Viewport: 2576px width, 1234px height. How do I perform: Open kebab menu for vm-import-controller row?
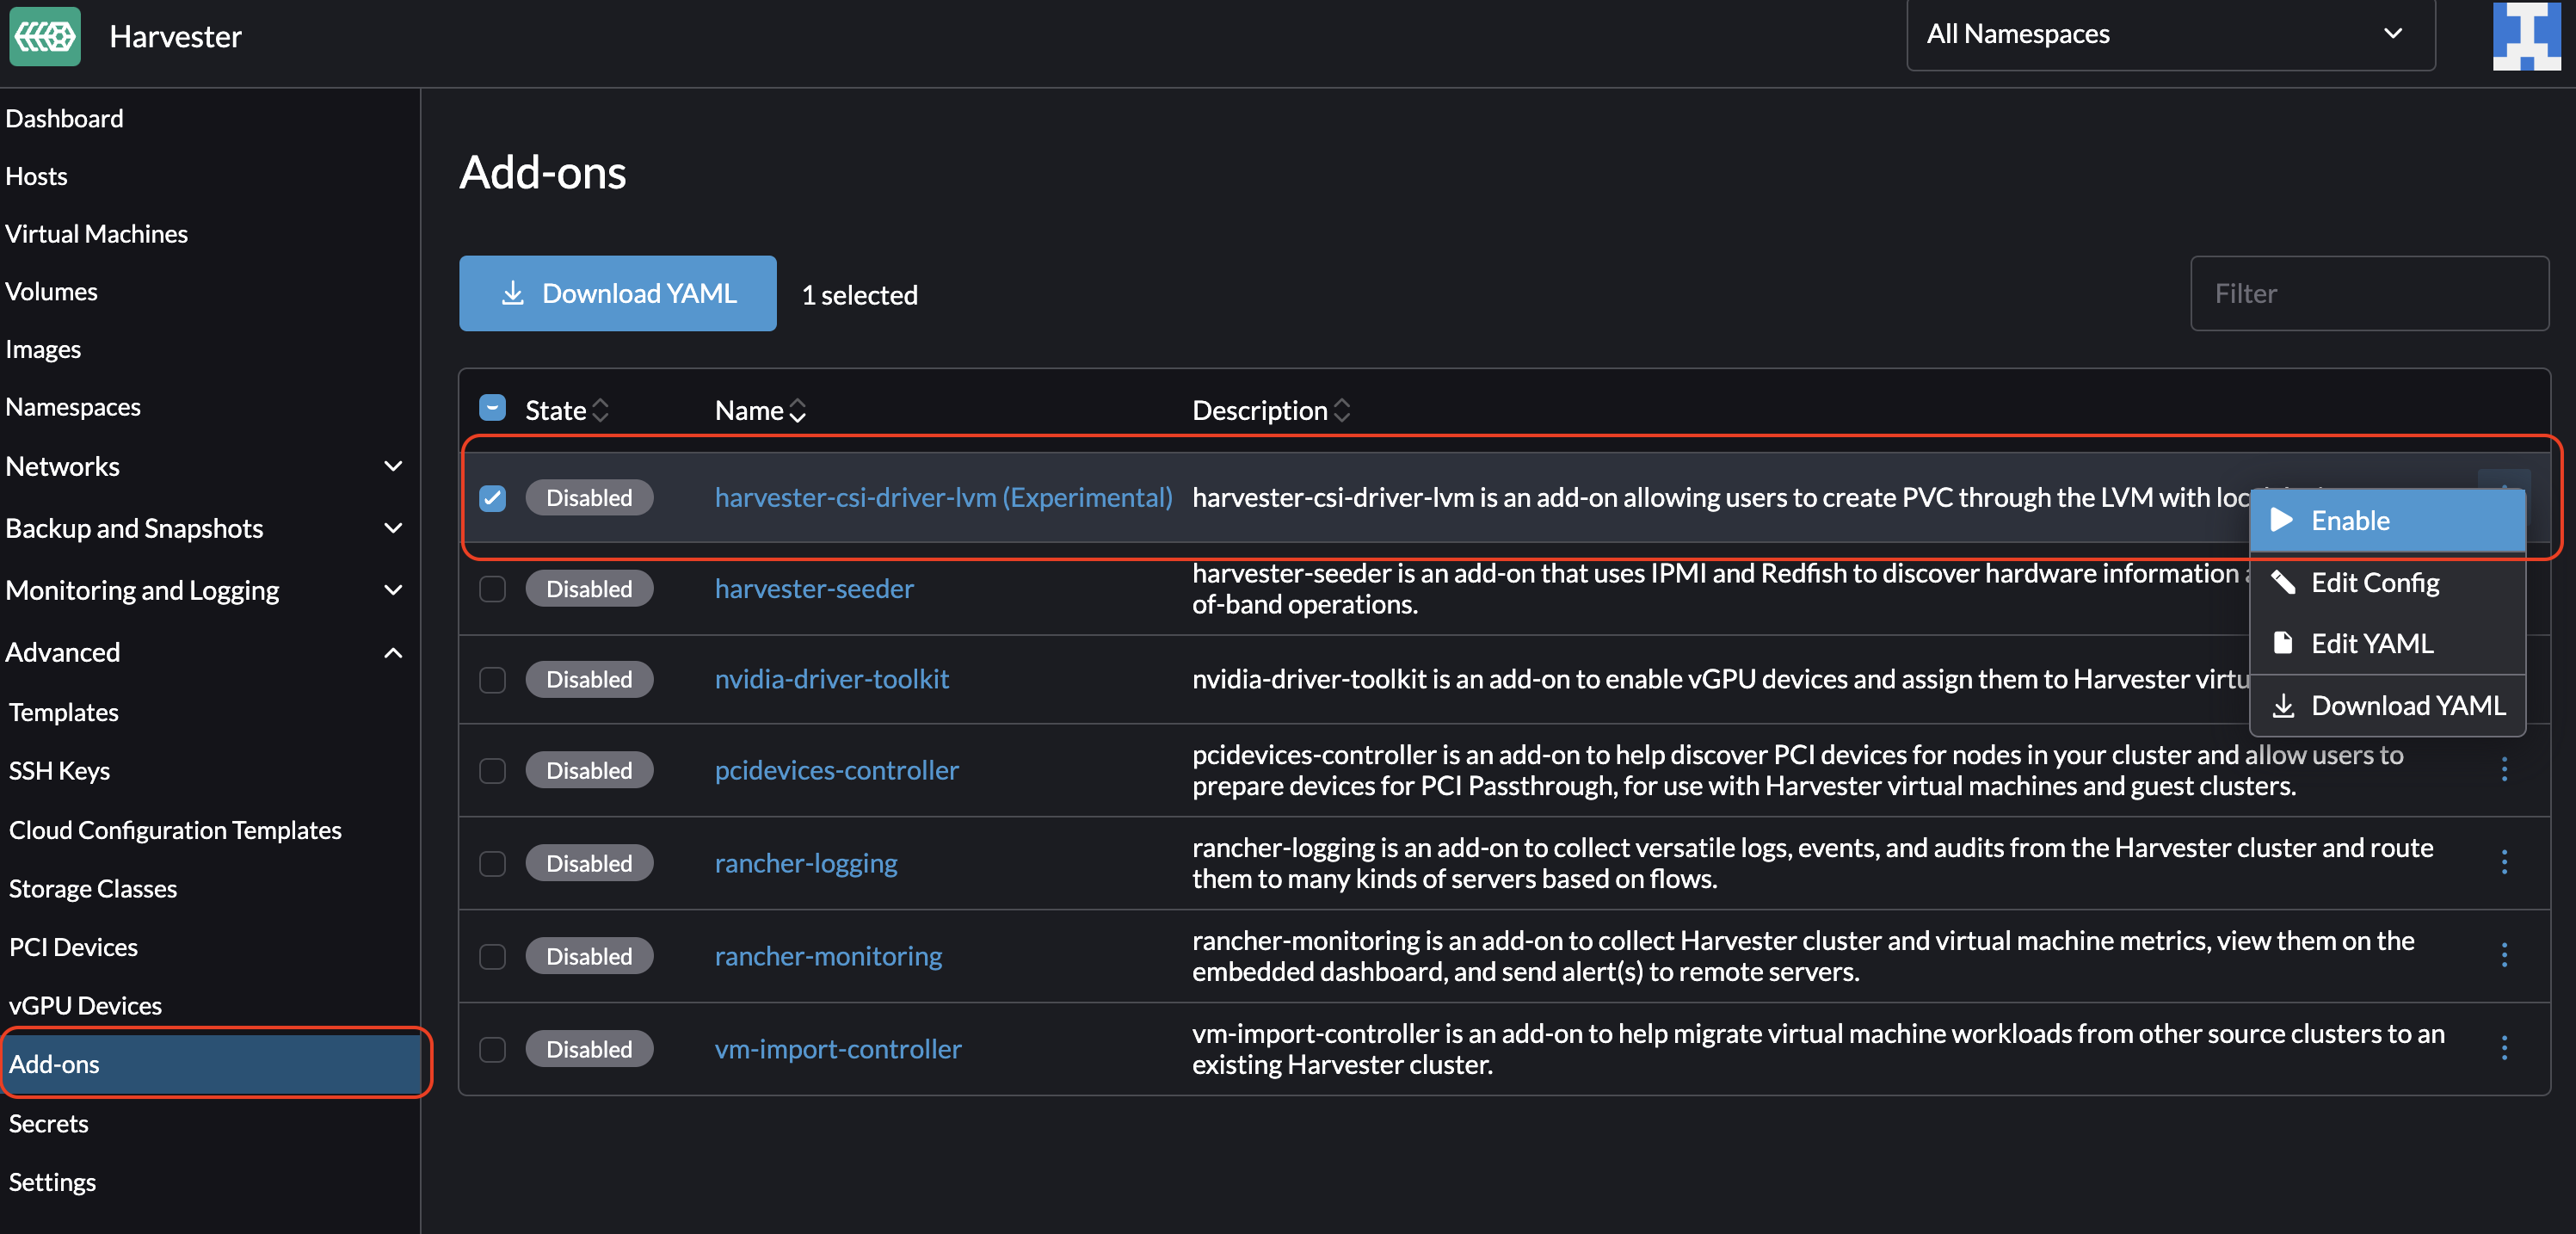tap(2504, 1047)
